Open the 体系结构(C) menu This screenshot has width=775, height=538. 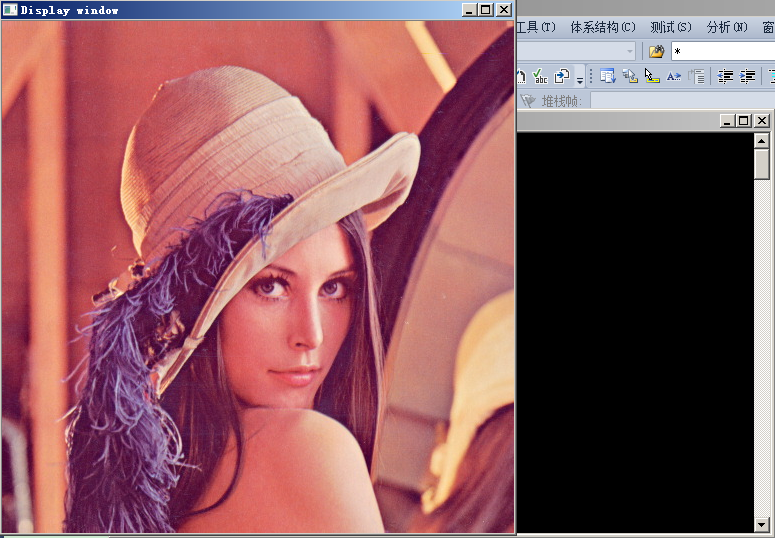pos(603,27)
